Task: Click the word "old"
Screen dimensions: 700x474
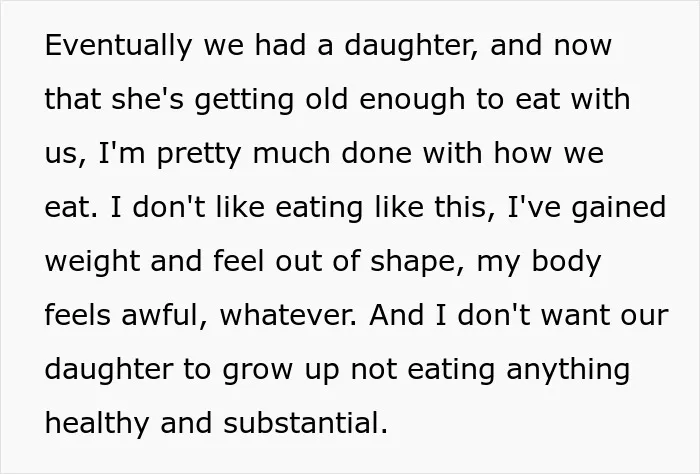Action: point(326,99)
